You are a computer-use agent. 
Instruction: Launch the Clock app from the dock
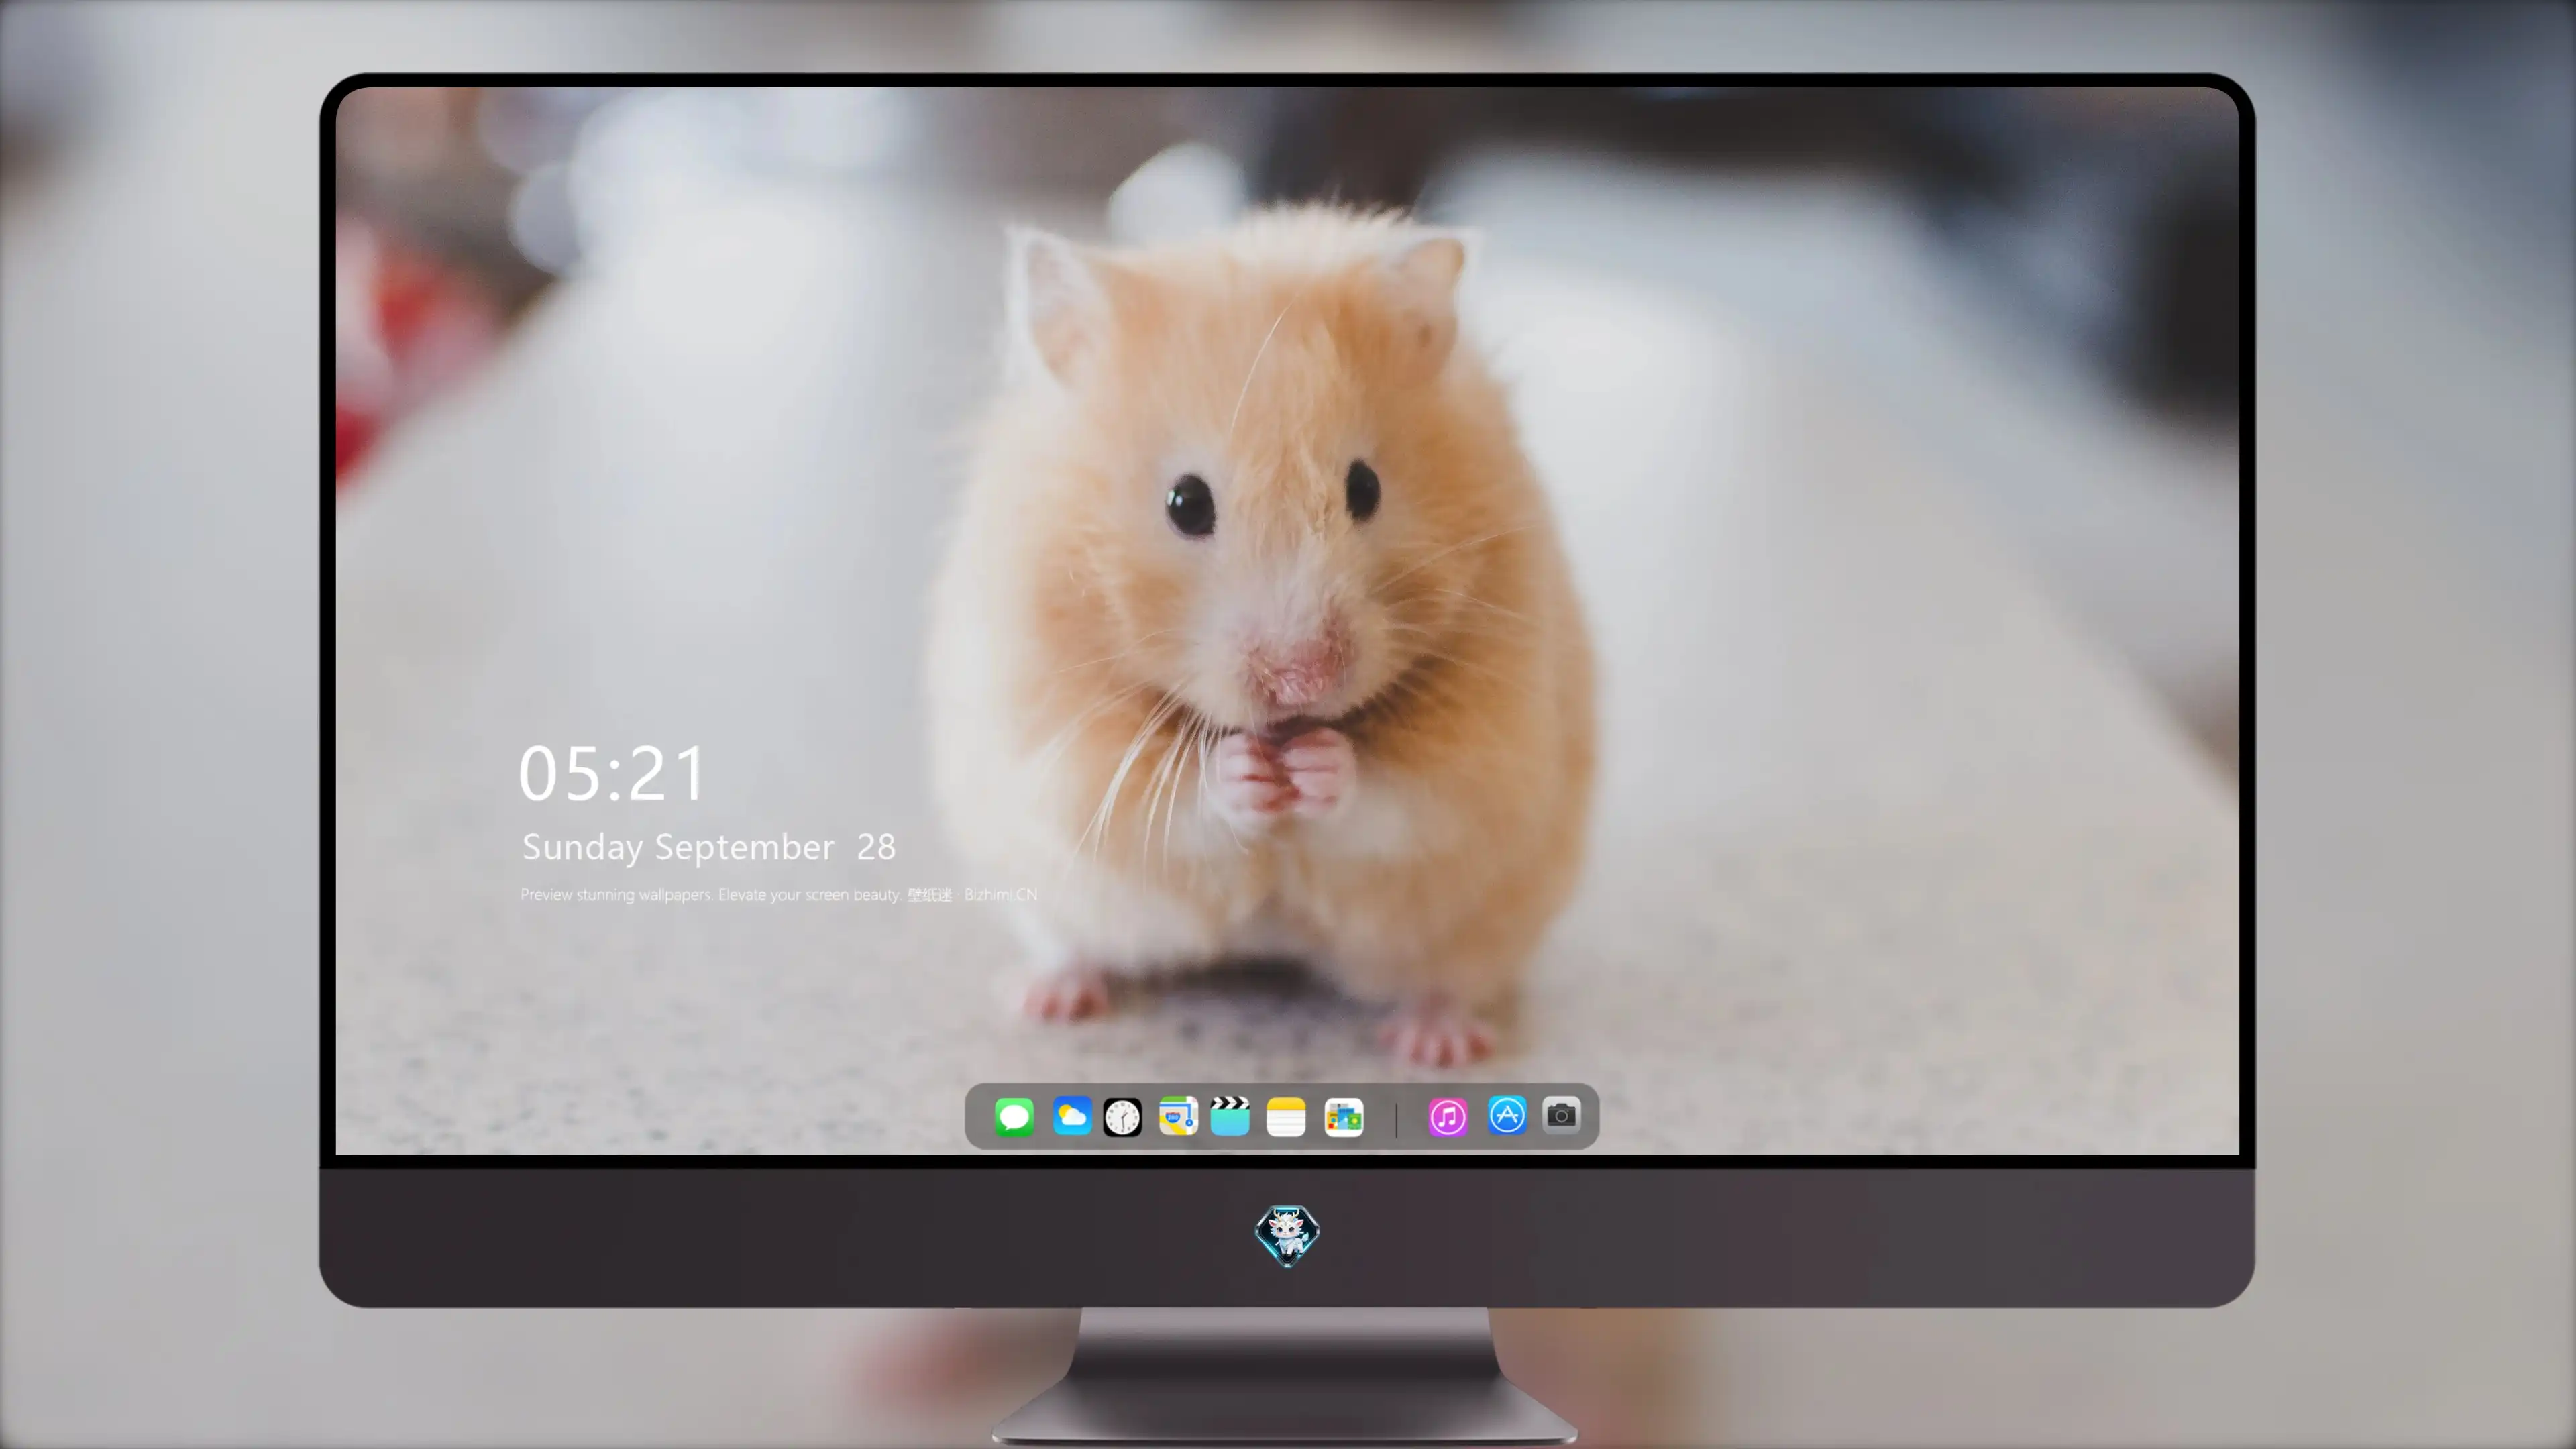(x=1122, y=1117)
